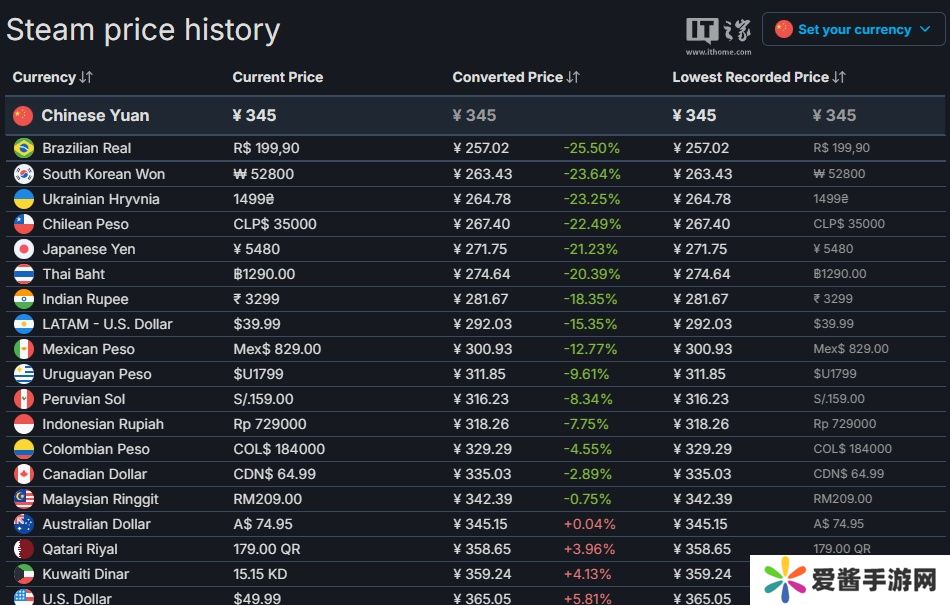Open the Set your currency dropdown

pos(853,30)
